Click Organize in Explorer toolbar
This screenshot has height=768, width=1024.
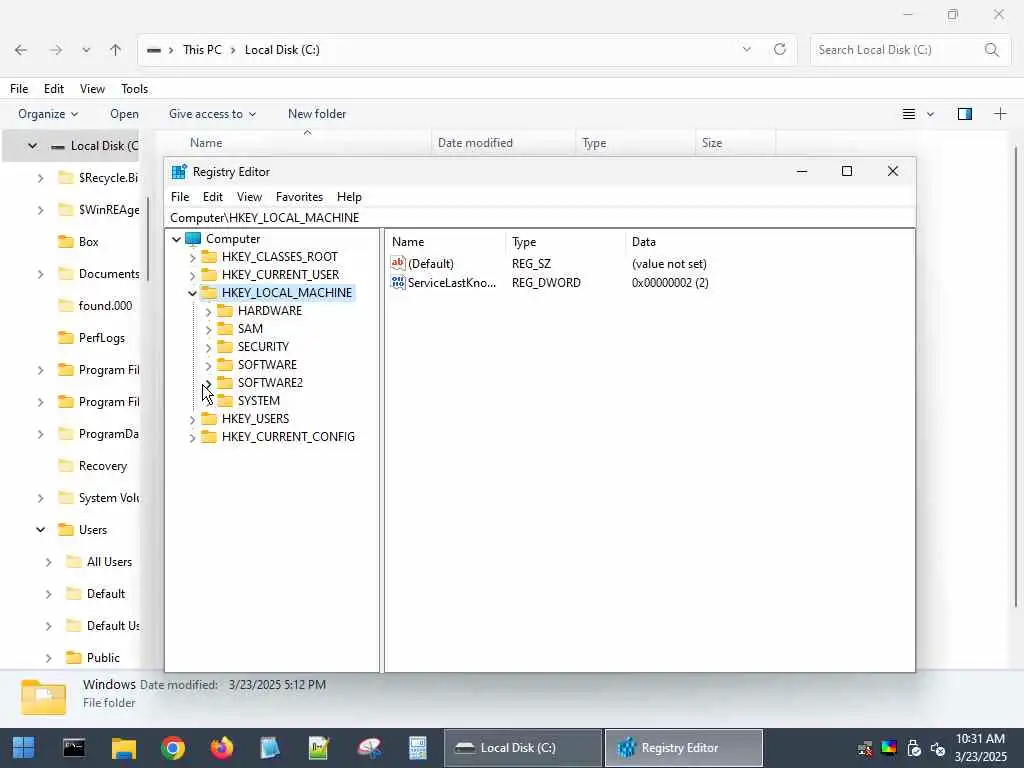pyautogui.click(x=48, y=114)
